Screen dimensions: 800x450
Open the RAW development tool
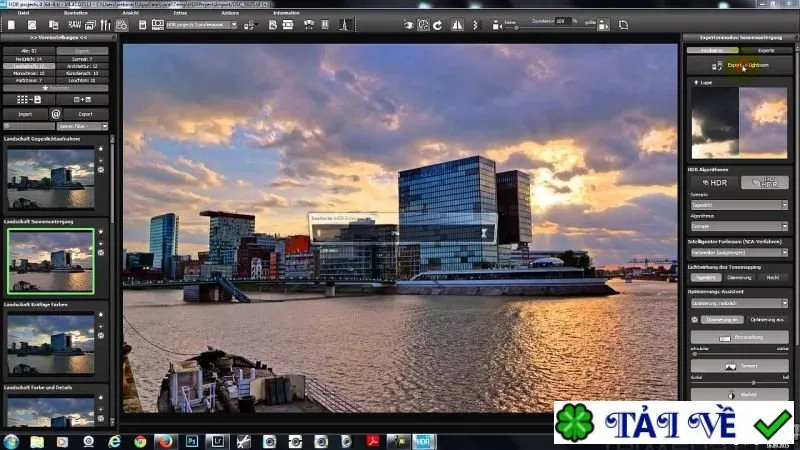tap(74, 24)
